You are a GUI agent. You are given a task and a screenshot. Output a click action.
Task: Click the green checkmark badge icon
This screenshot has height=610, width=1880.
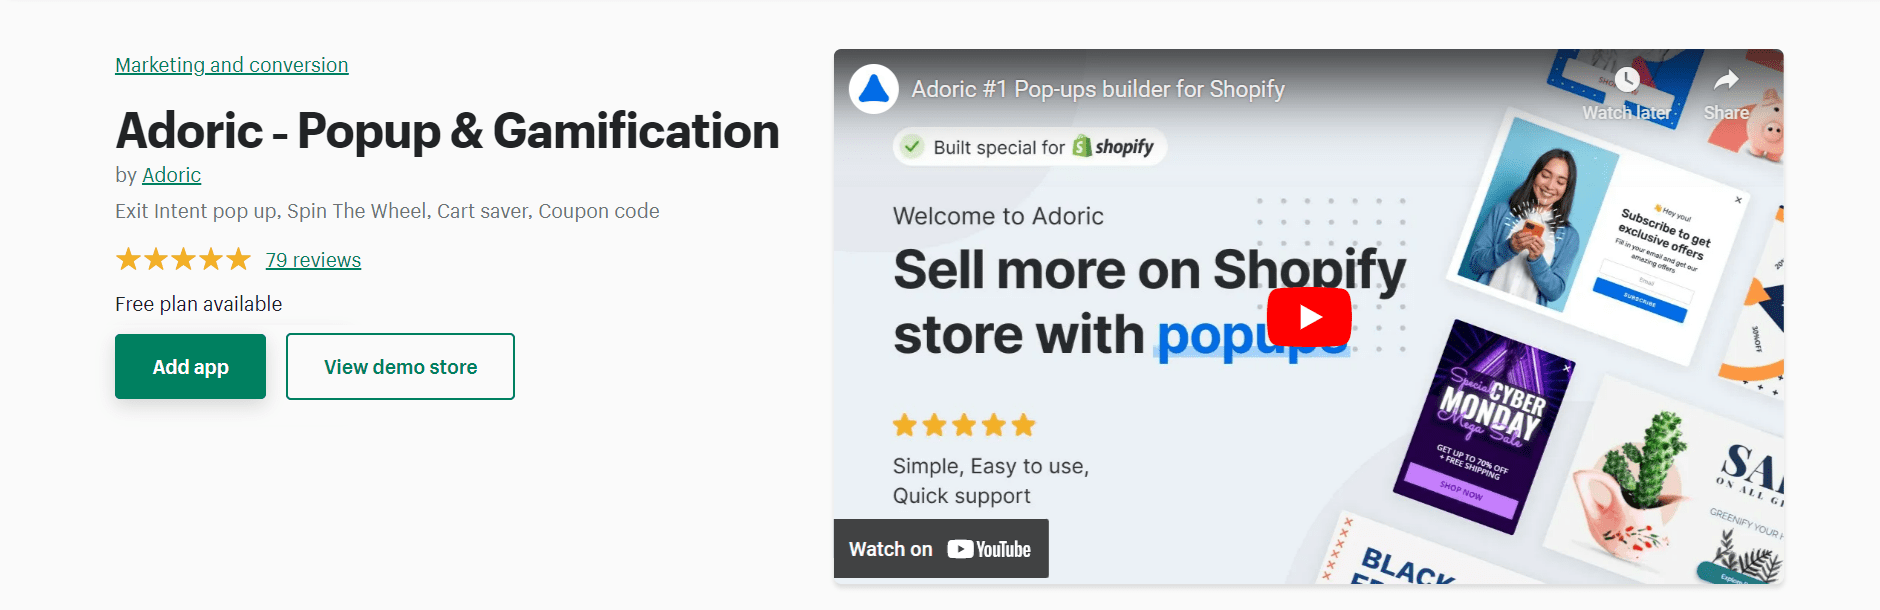coord(912,147)
